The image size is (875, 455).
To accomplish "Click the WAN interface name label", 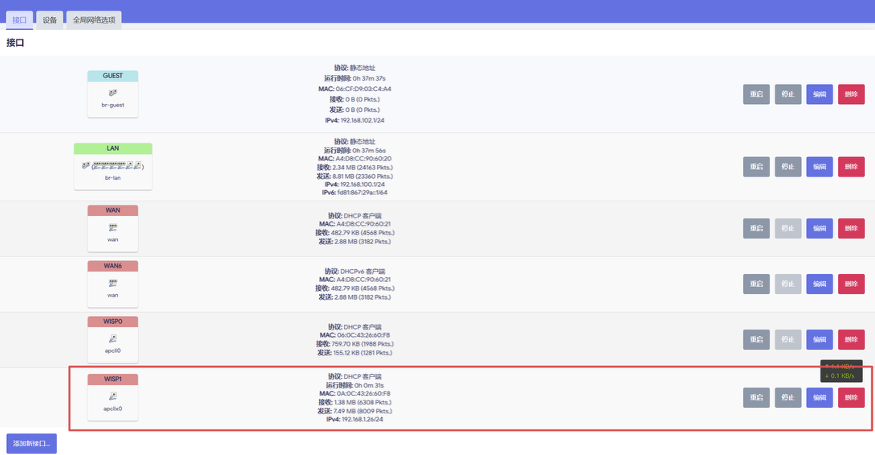I will pos(113,210).
